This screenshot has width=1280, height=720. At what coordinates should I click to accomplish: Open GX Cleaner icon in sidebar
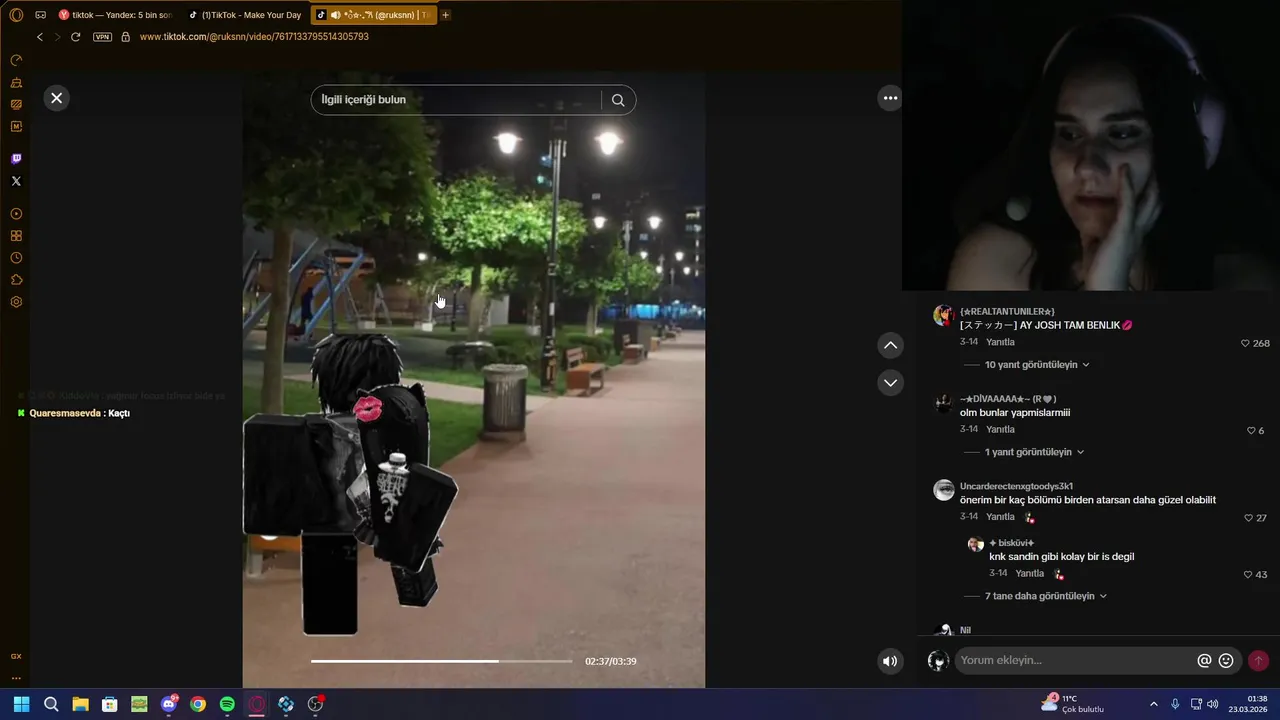pos(16,82)
